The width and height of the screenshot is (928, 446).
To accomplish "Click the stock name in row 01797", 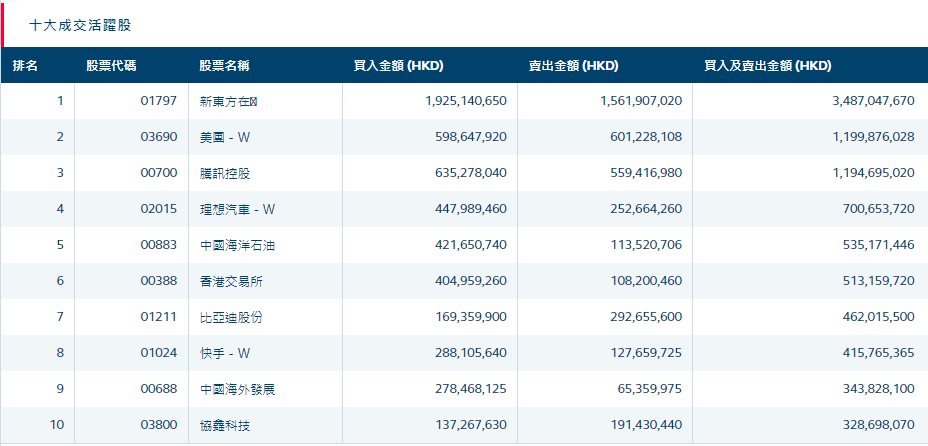I will point(230,101).
